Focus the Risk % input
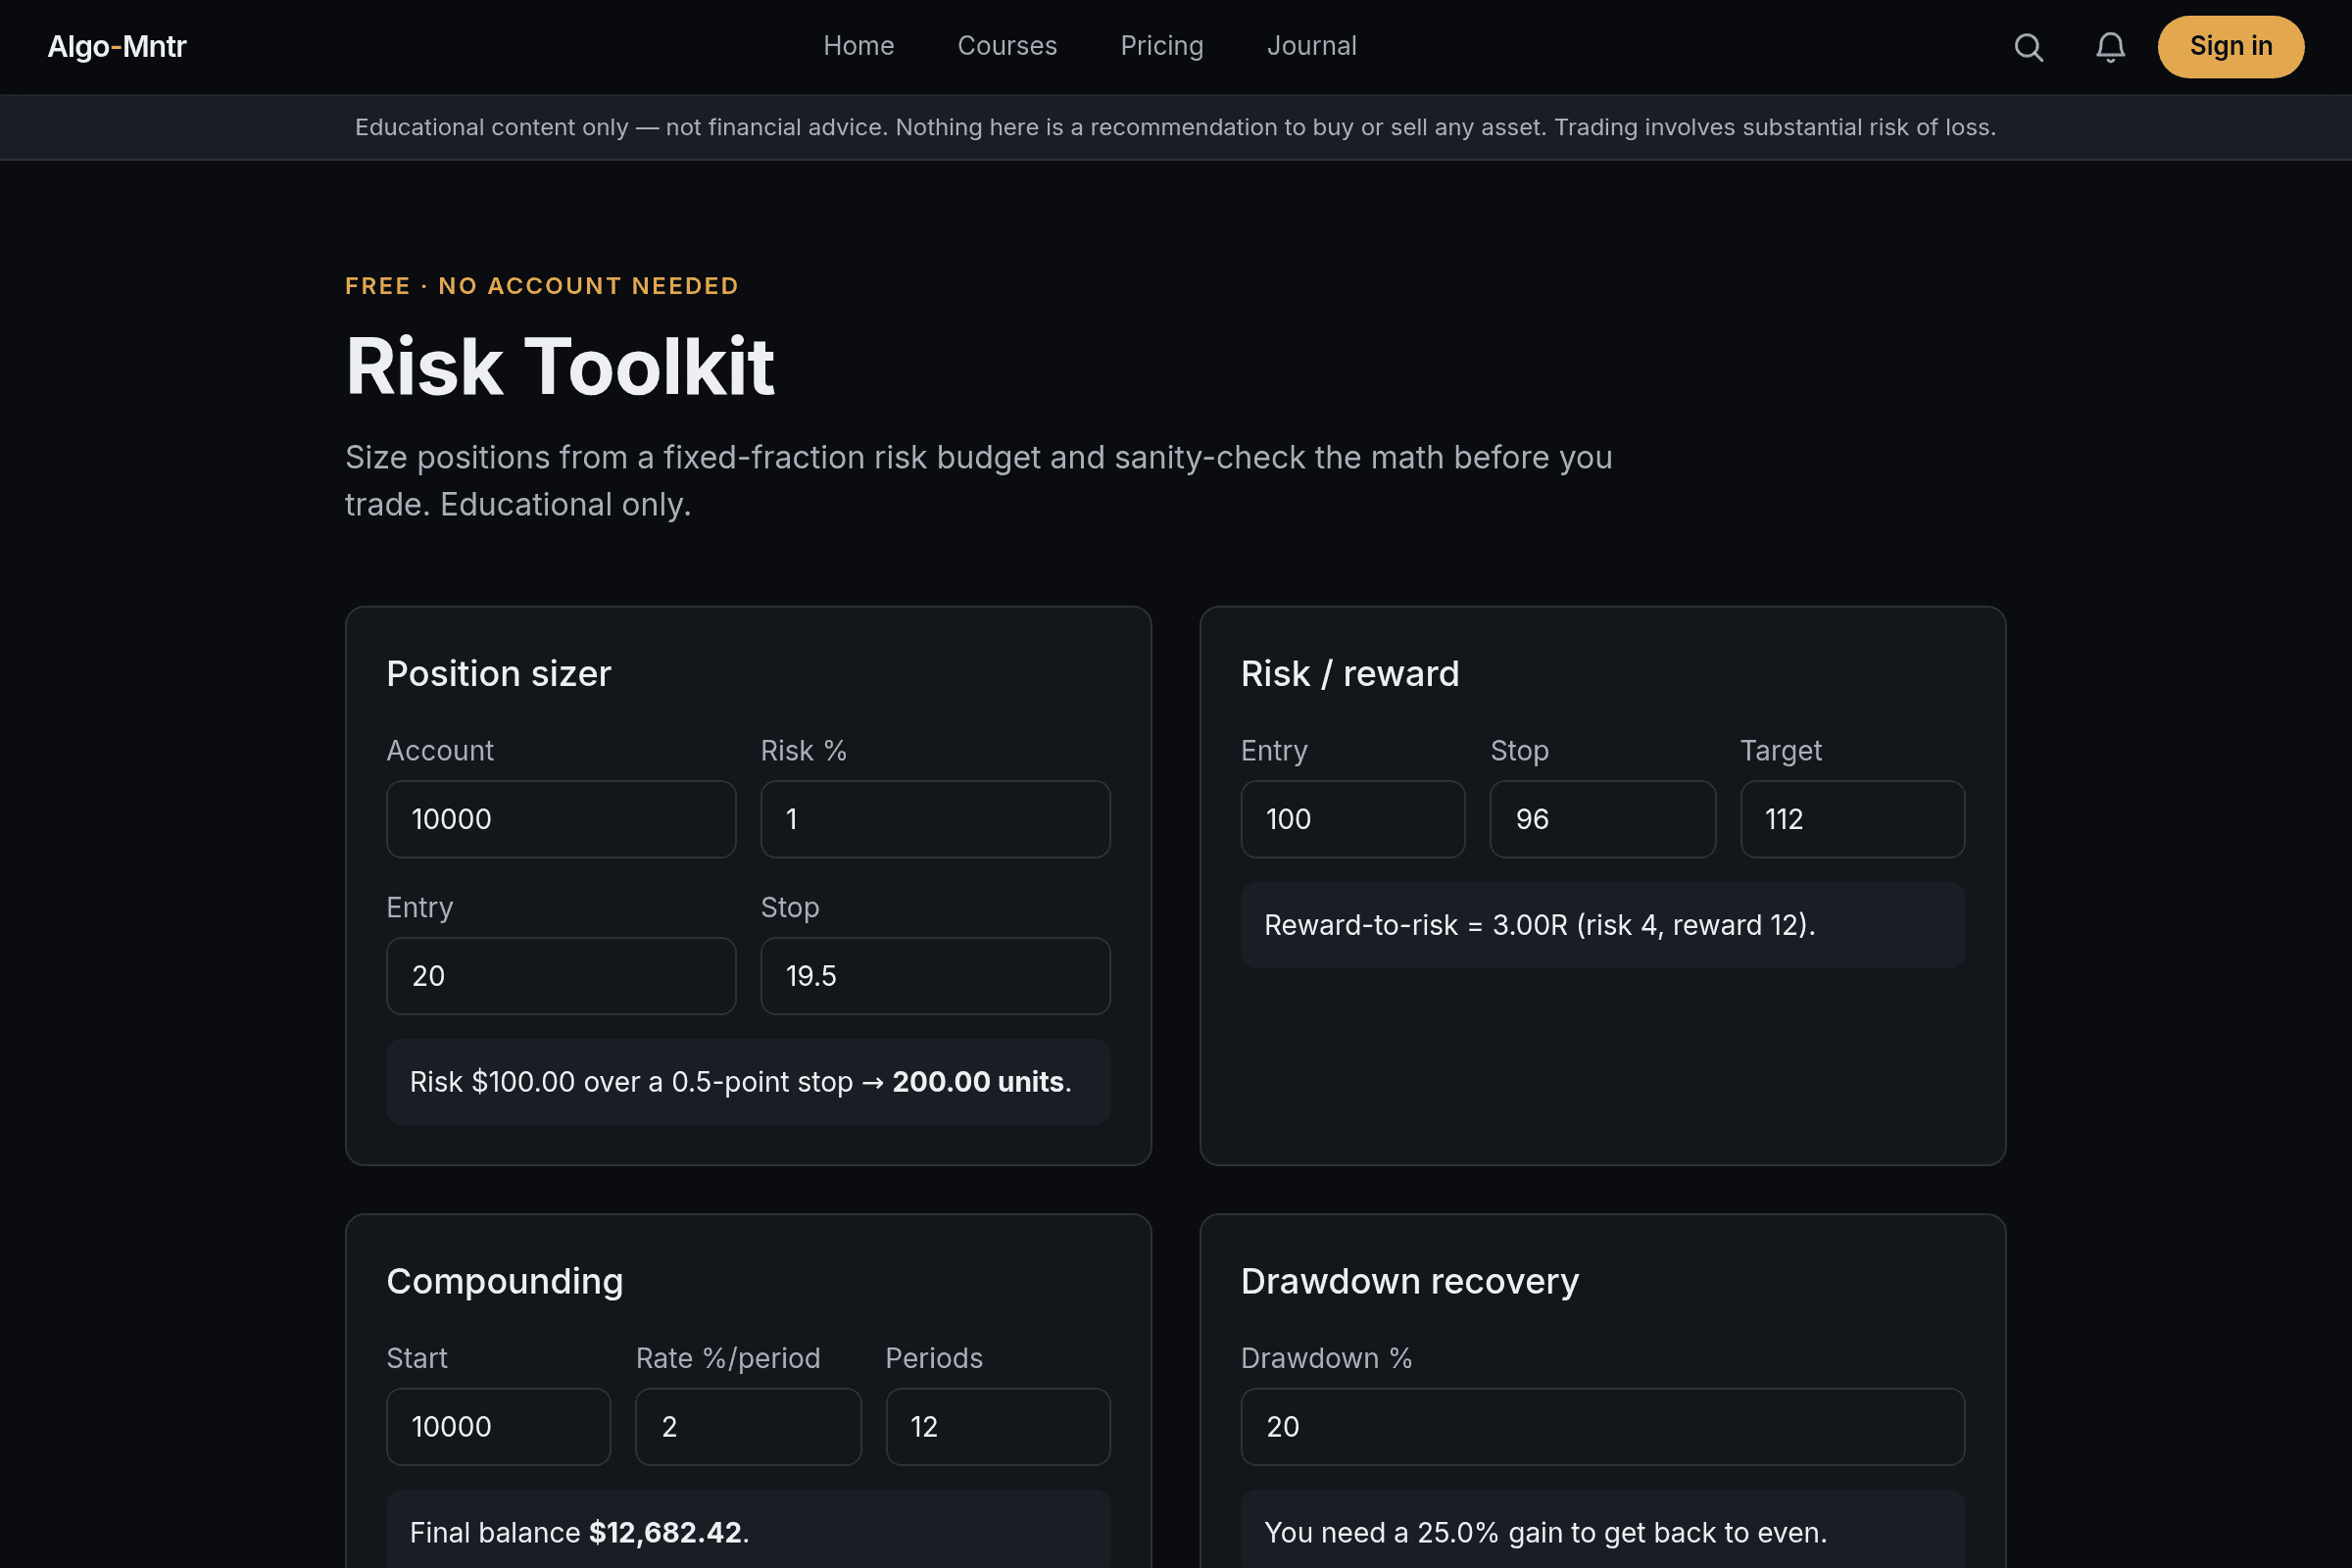Image resolution: width=2352 pixels, height=1568 pixels. tap(935, 819)
